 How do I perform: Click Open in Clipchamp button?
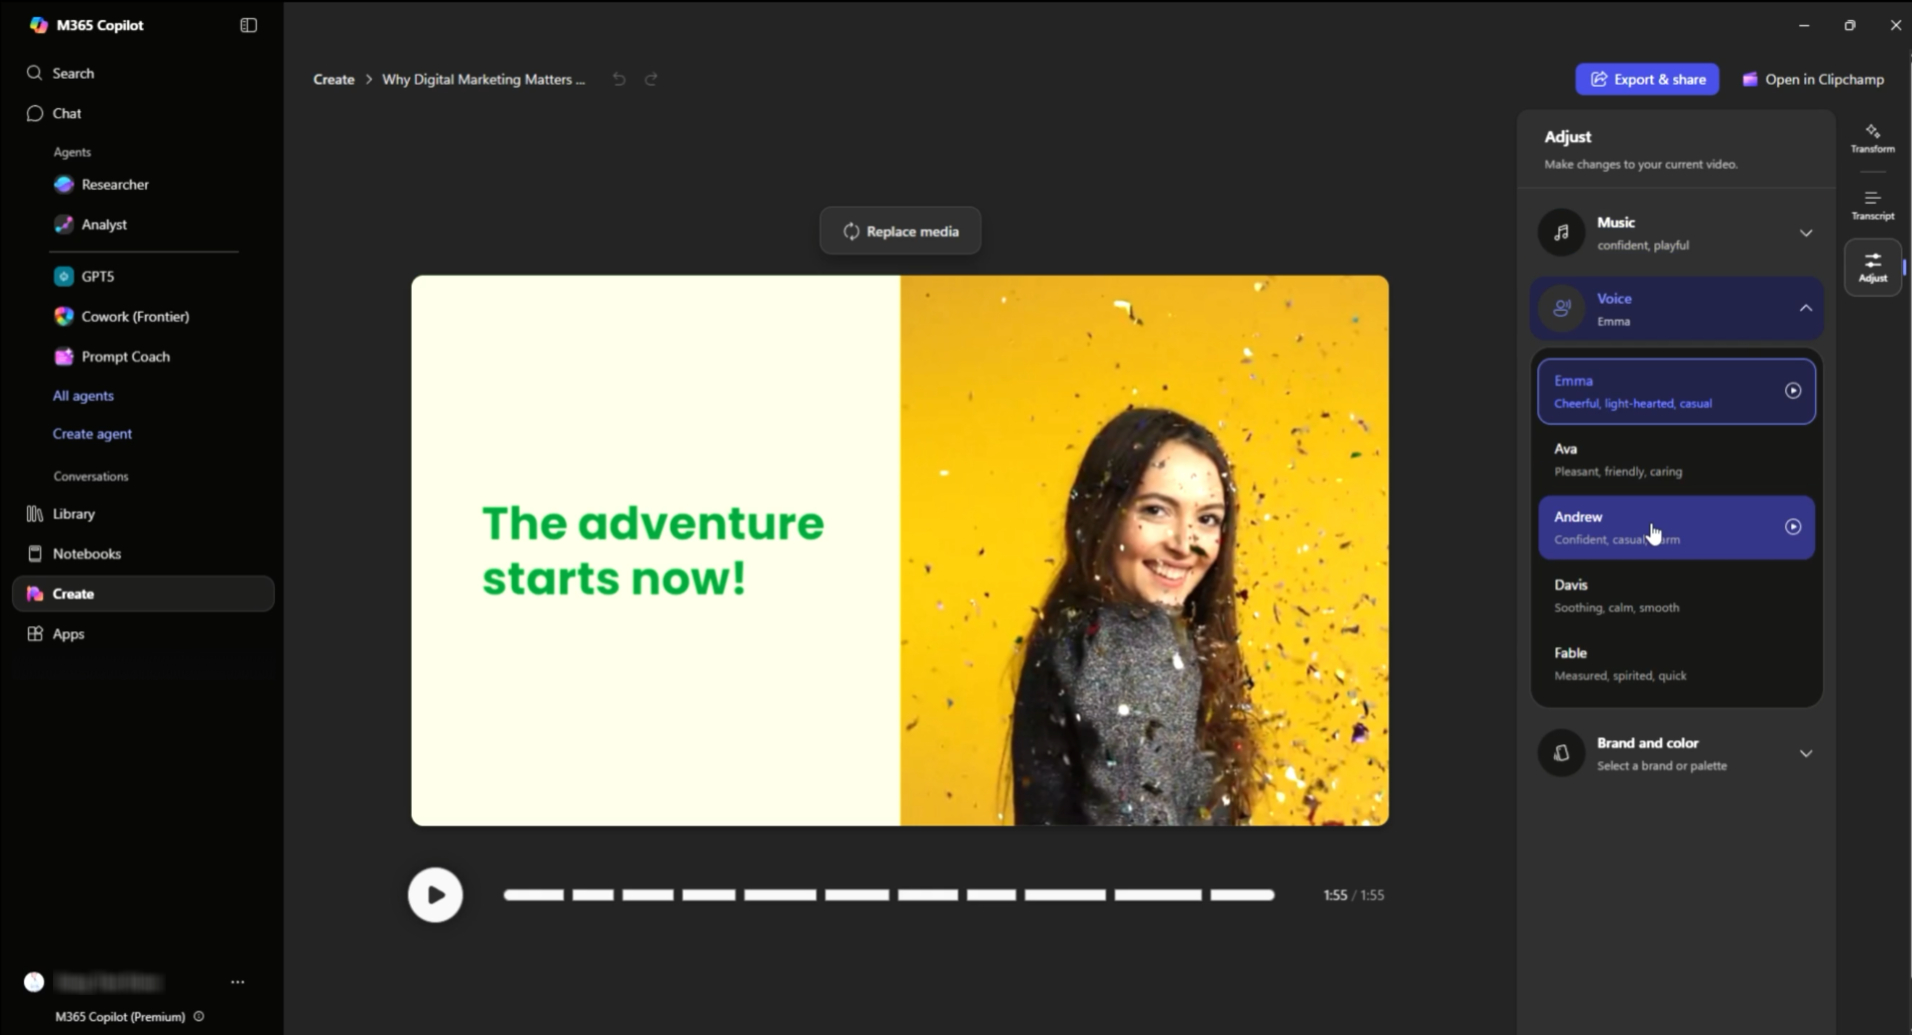coord(1812,79)
